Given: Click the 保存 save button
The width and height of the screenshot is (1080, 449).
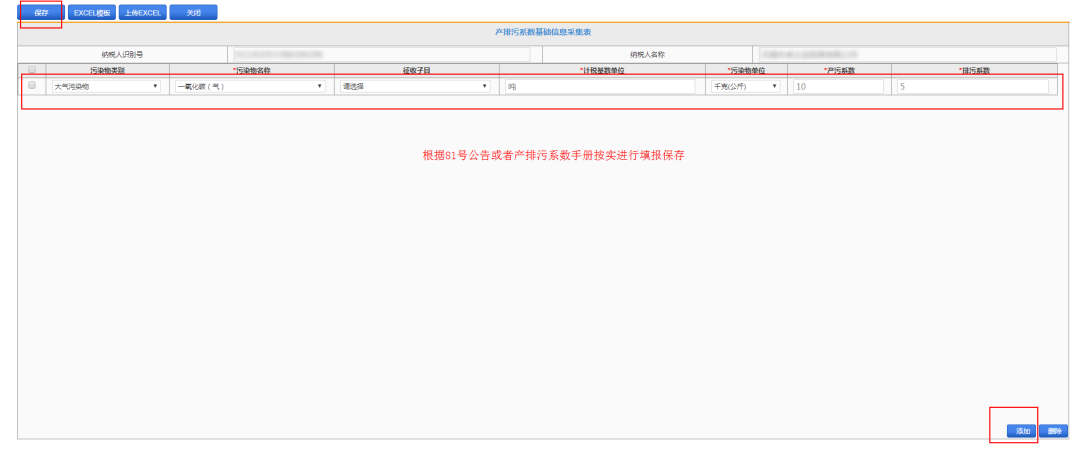Looking at the screenshot, I should 41,12.
